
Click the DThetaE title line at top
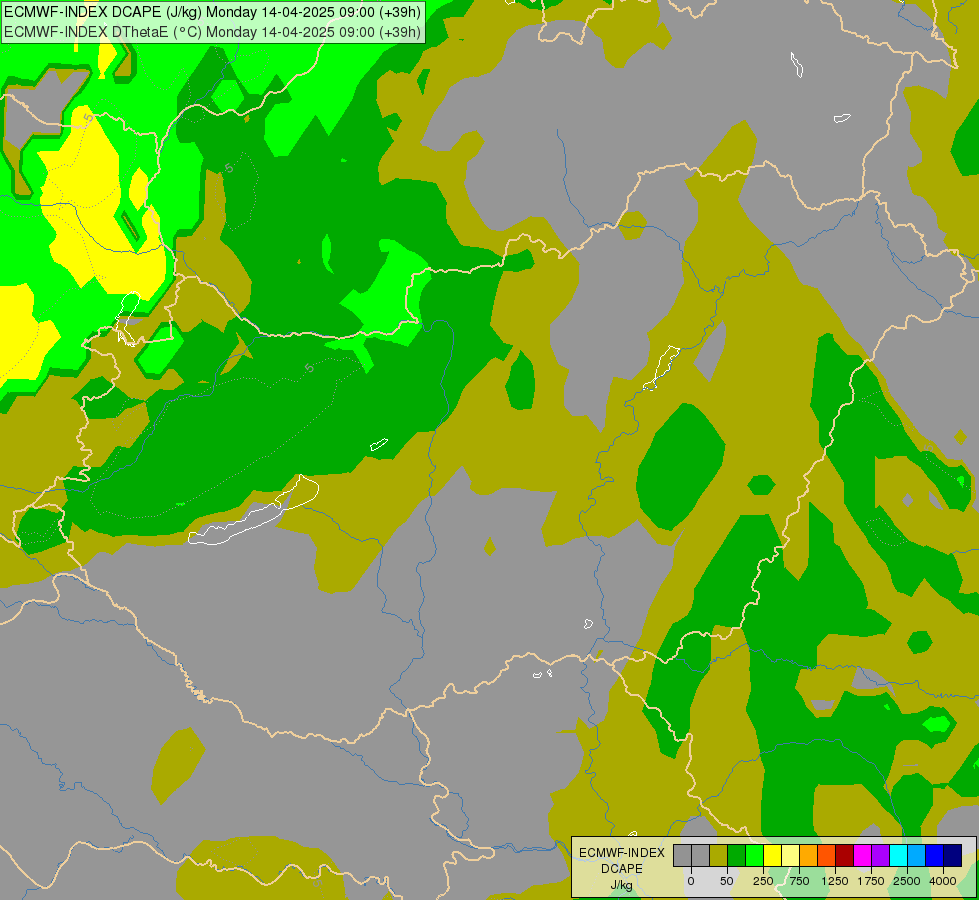coord(213,32)
